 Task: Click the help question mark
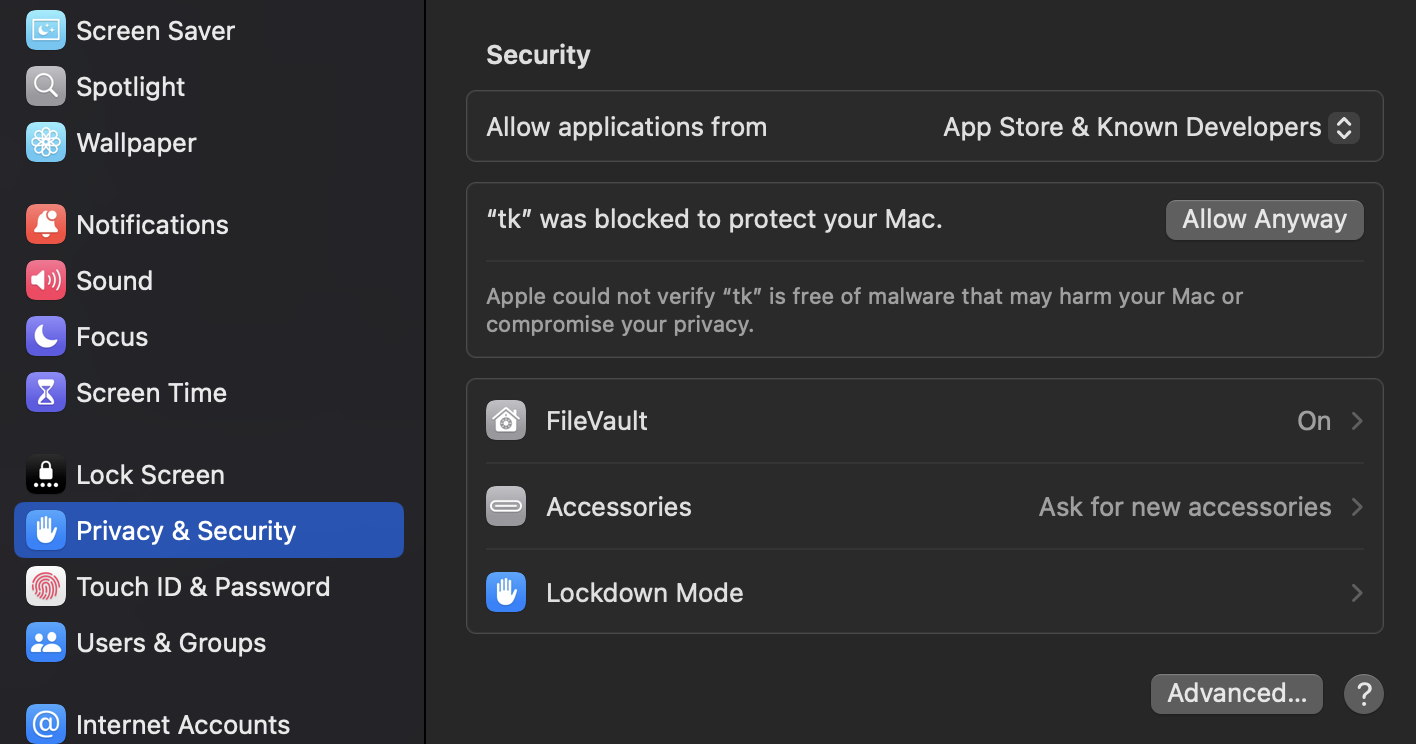[x=1363, y=693]
